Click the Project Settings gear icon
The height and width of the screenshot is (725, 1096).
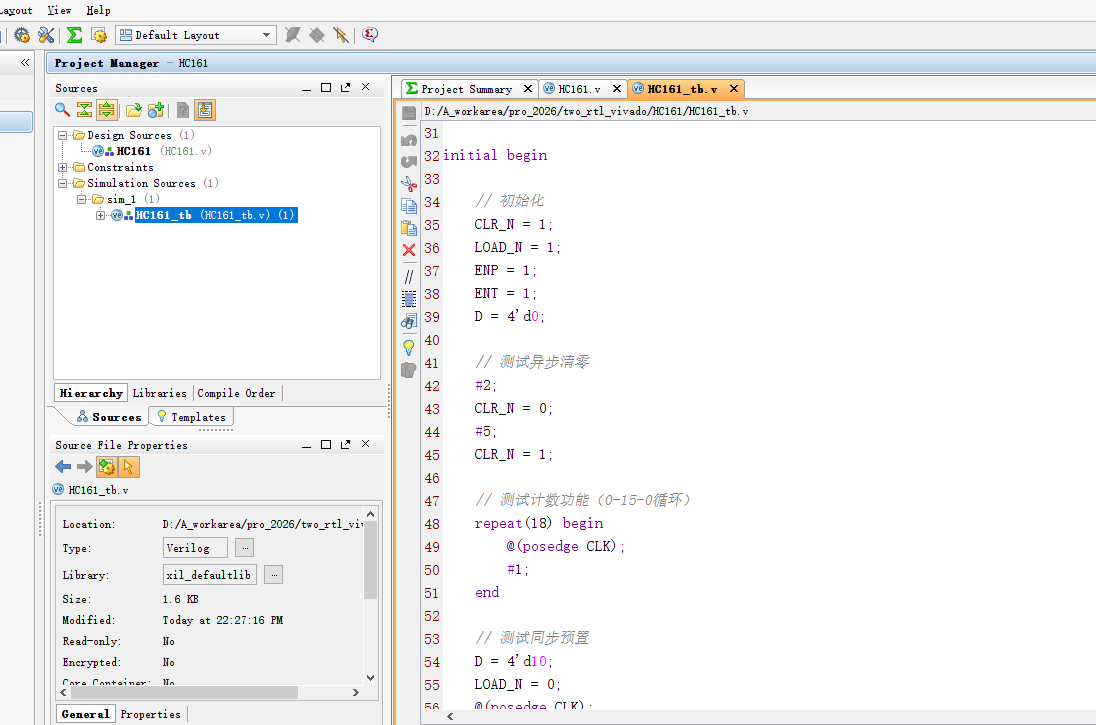[22, 35]
